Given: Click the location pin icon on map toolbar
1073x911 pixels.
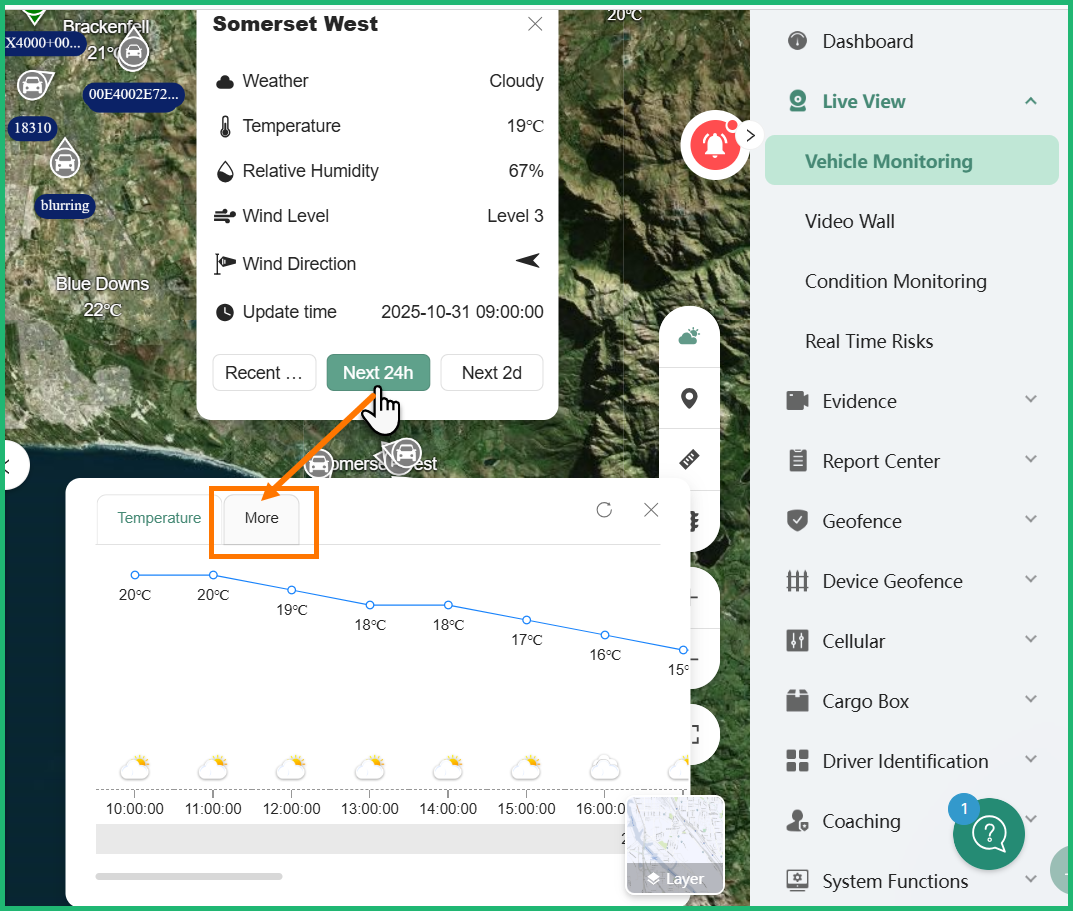Looking at the screenshot, I should click(689, 398).
